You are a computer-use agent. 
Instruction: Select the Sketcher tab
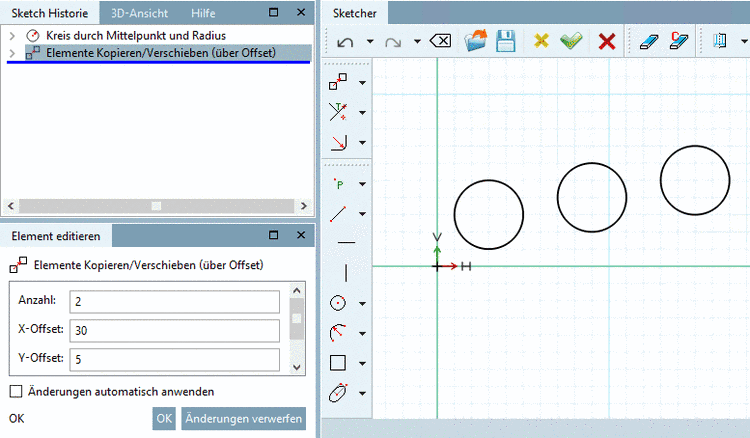pos(354,13)
